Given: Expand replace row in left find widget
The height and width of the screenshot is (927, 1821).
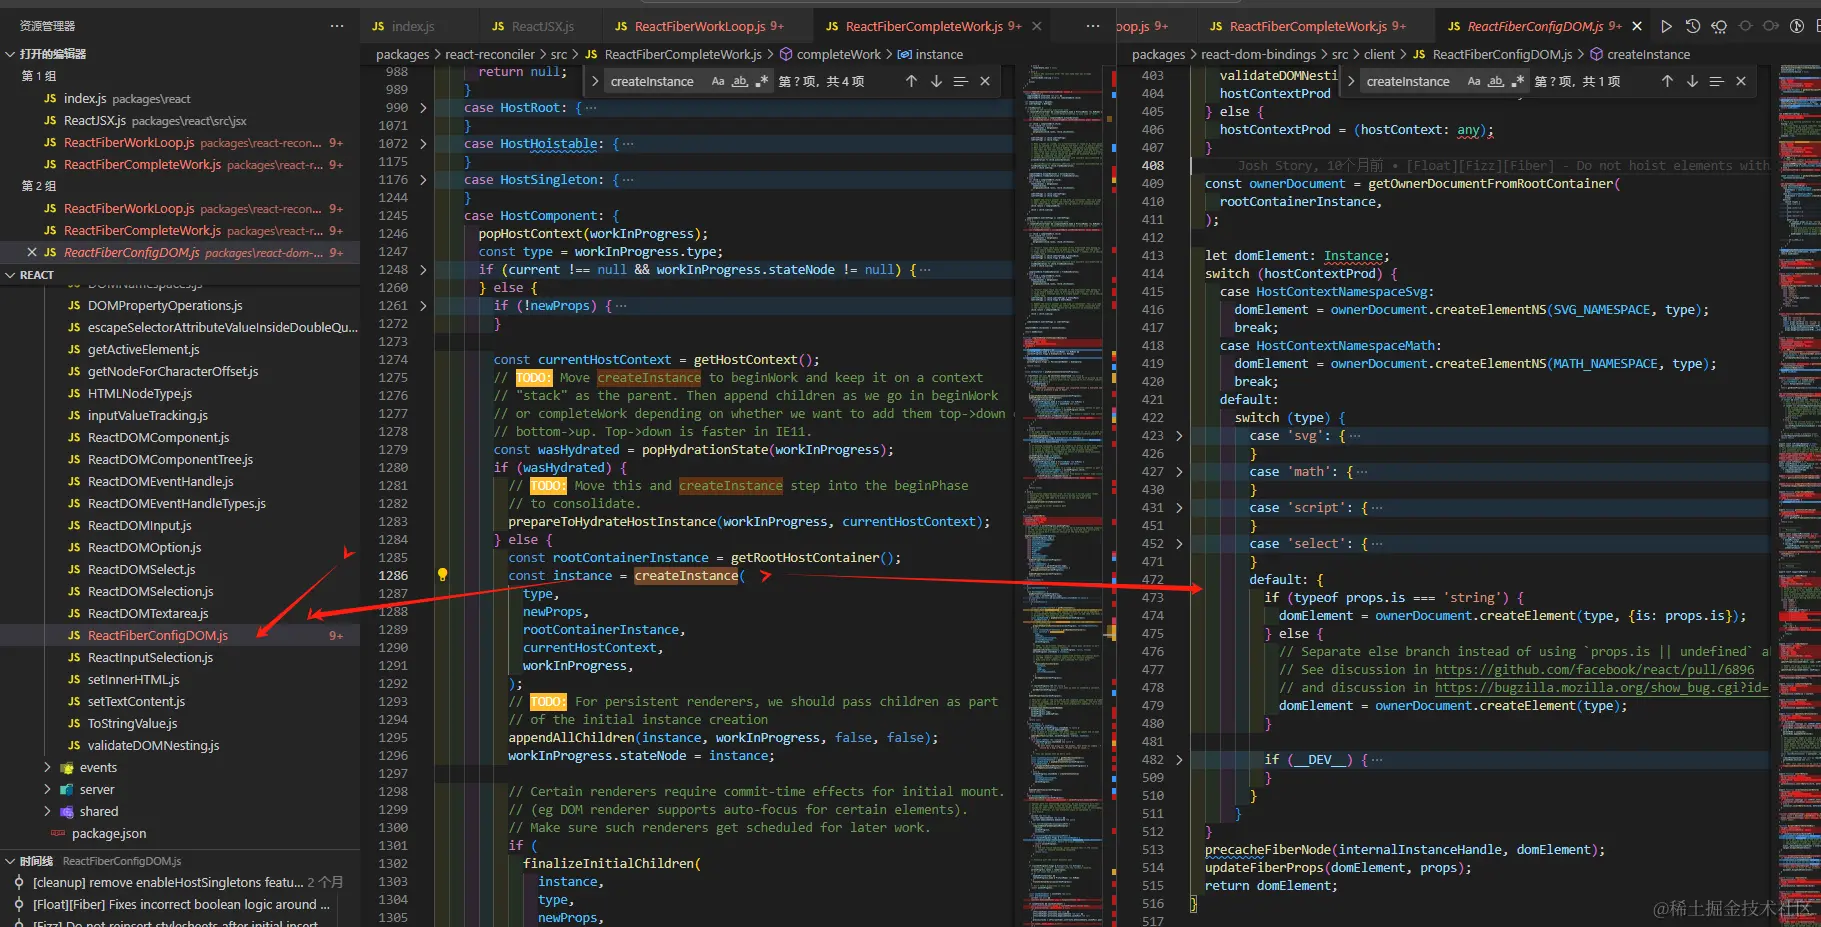Looking at the screenshot, I should 595,81.
